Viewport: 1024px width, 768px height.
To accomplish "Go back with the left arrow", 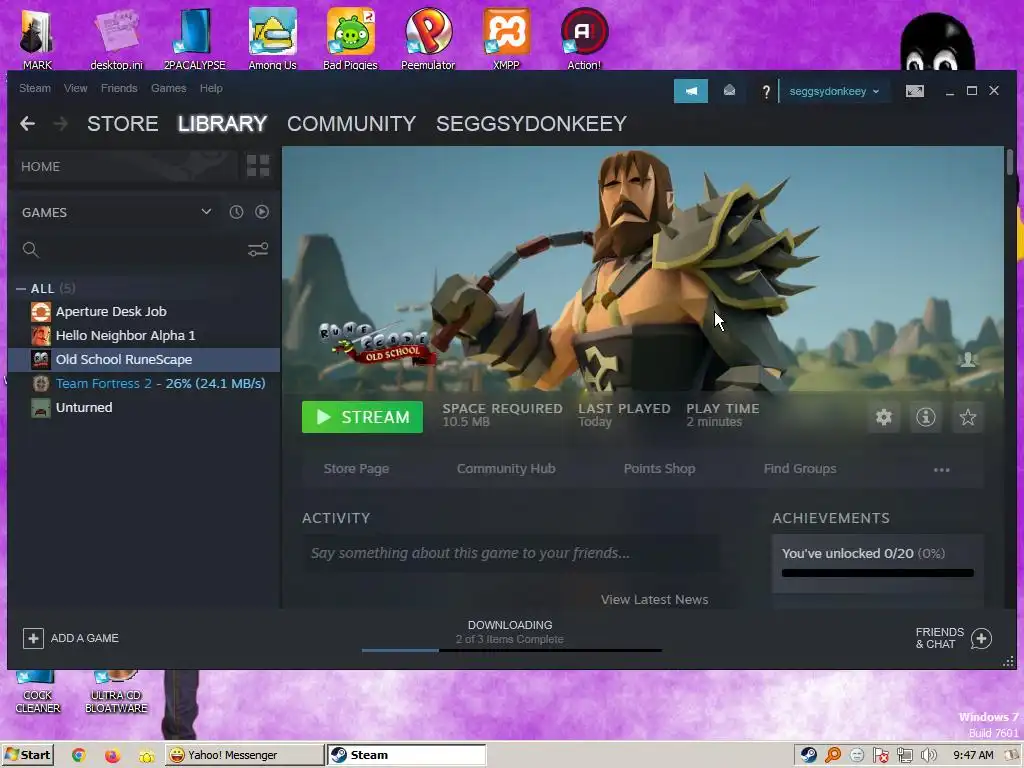I will (x=27, y=123).
